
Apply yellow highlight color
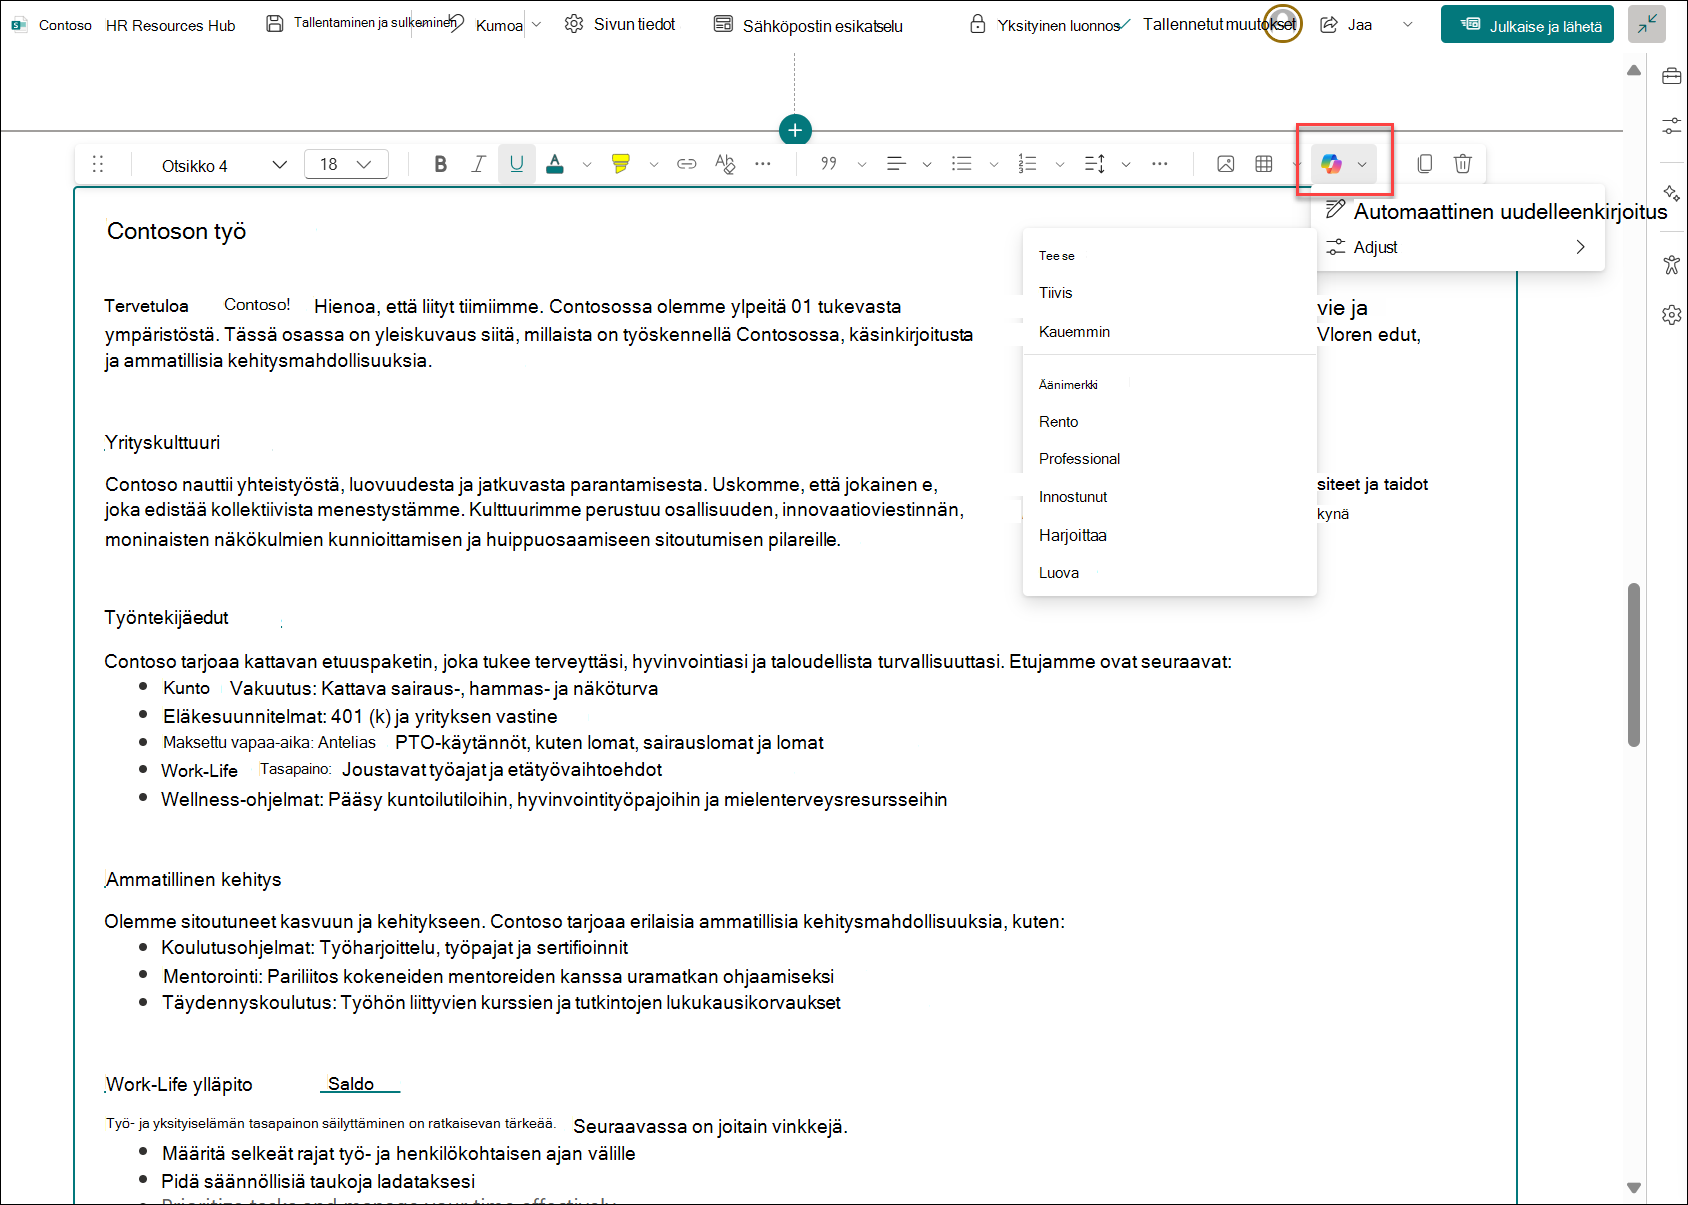click(621, 164)
